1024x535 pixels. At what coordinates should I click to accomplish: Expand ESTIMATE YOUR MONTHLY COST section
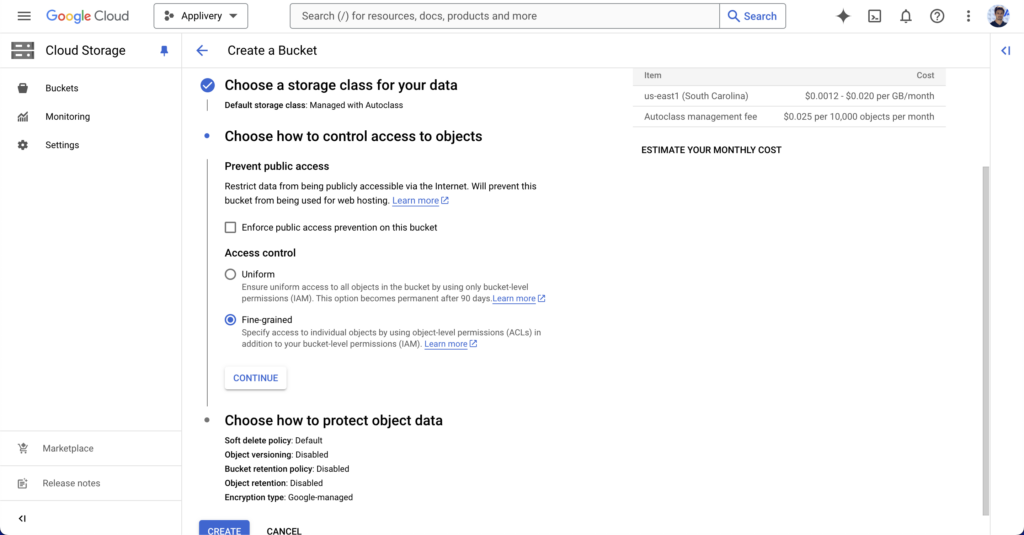(x=711, y=150)
